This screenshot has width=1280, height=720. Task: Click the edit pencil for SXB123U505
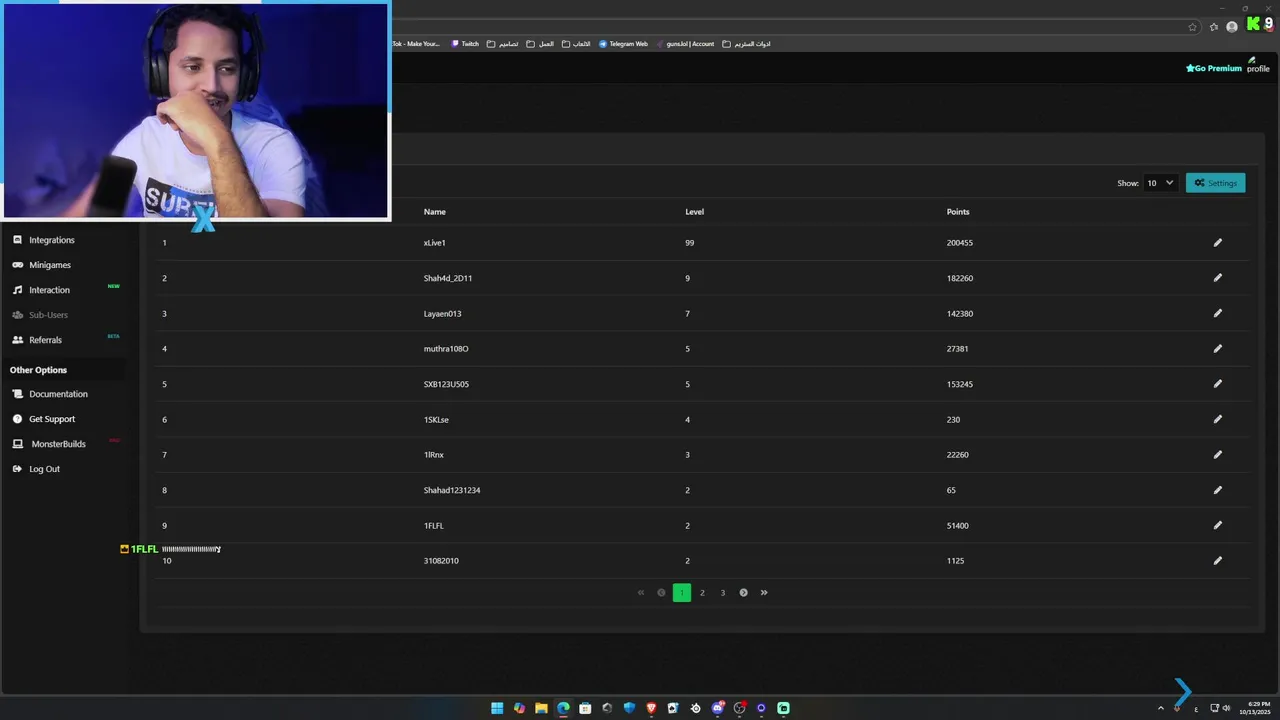point(1217,384)
